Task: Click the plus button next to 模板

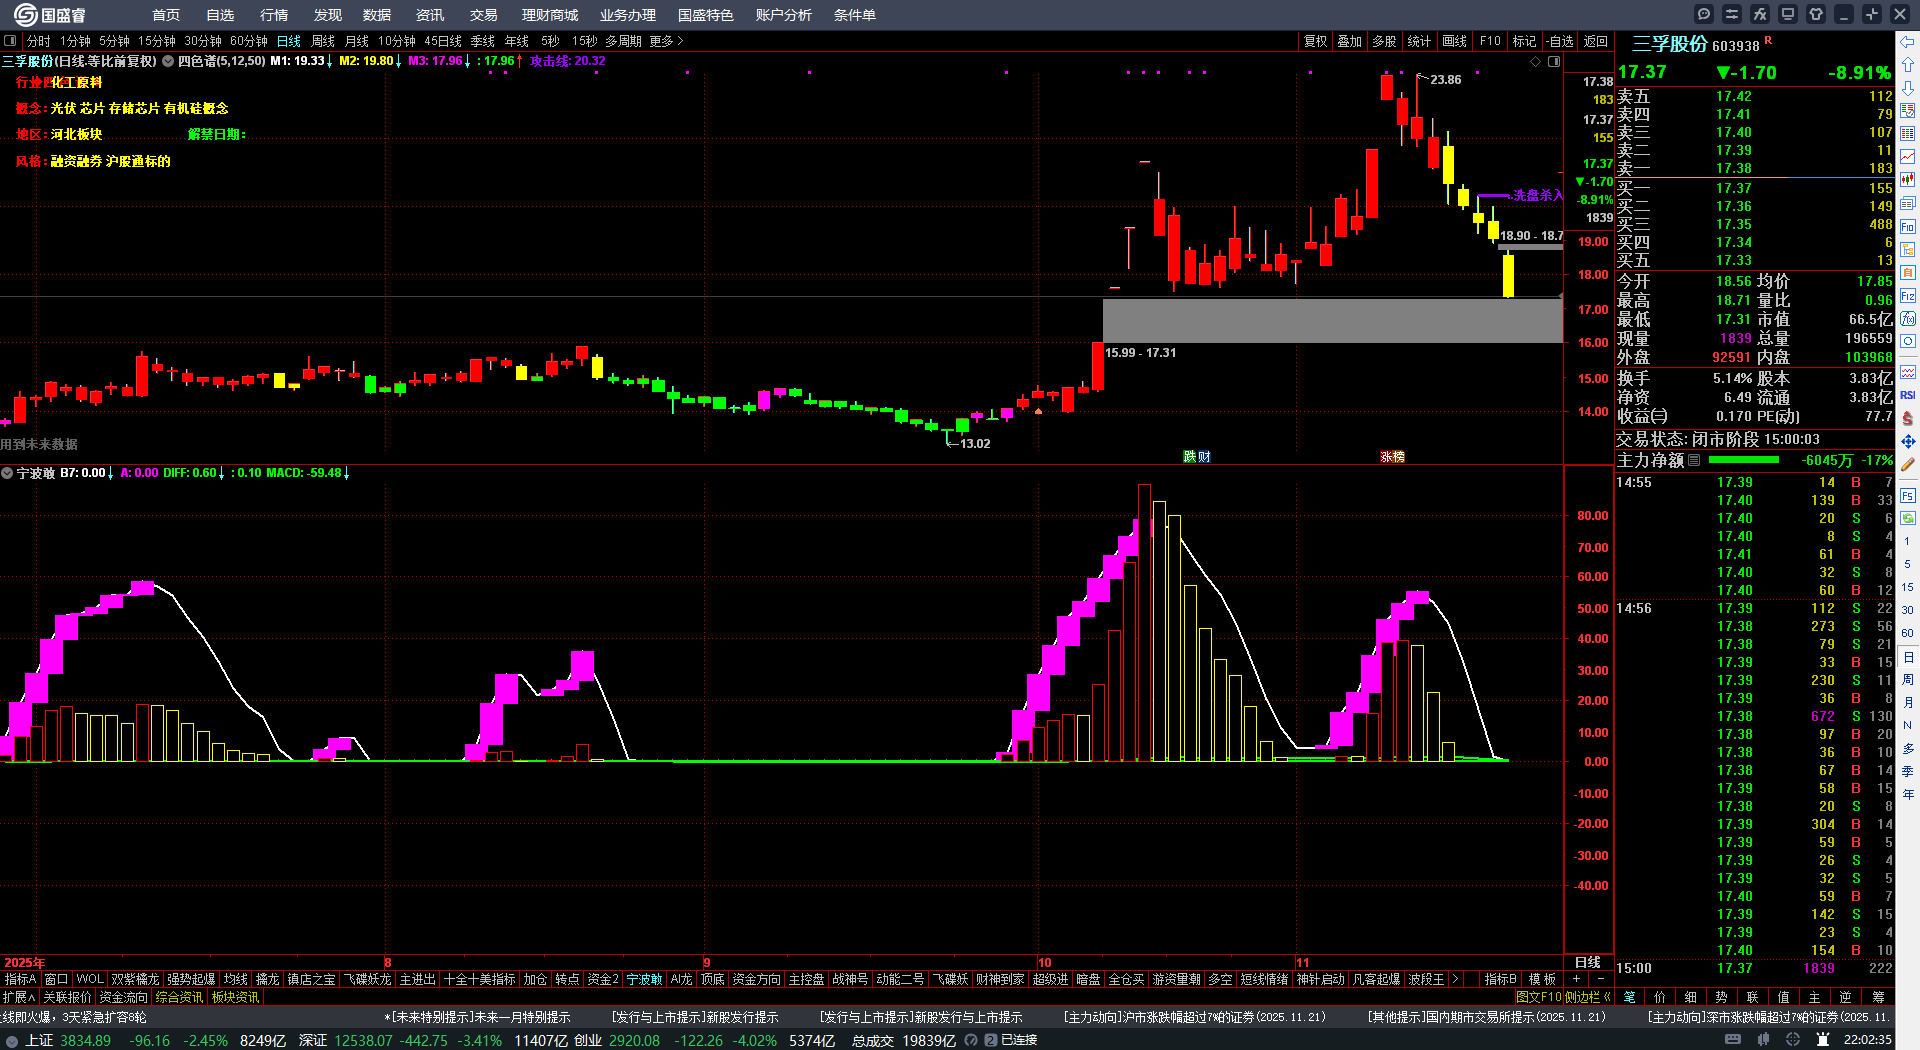Action: 1577,979
